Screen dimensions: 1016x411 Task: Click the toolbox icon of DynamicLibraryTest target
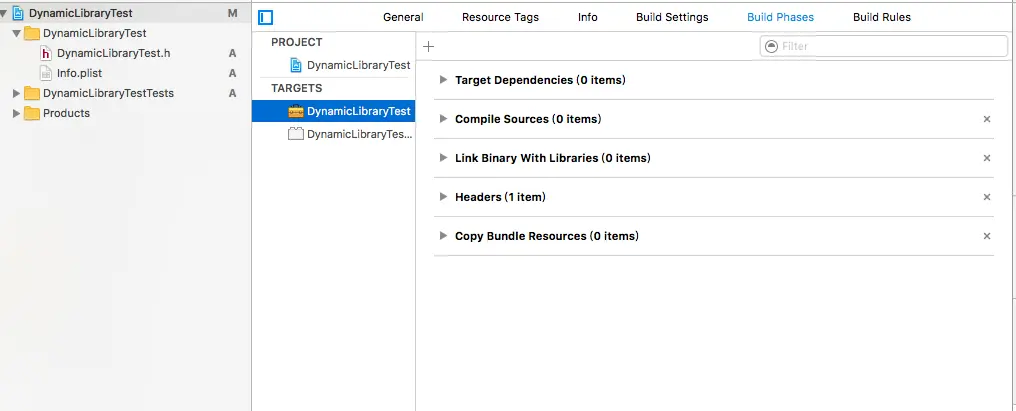pos(295,112)
